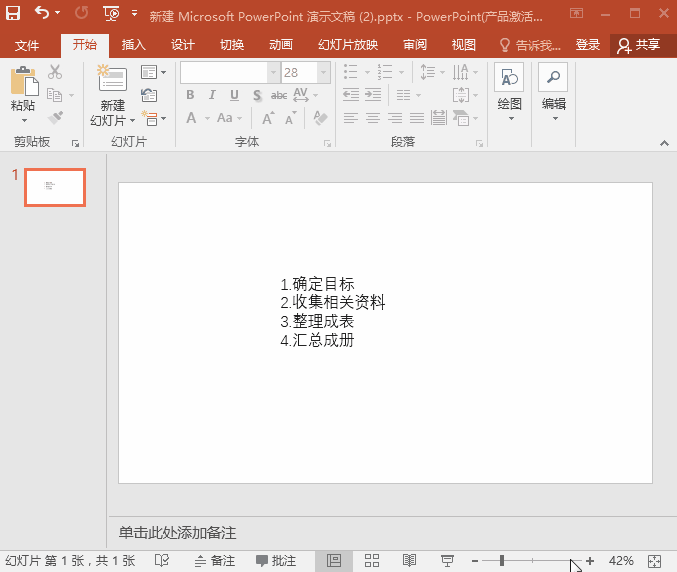Open the font name dropdown arrow
677x572 pixels.
pyautogui.click(x=273, y=72)
